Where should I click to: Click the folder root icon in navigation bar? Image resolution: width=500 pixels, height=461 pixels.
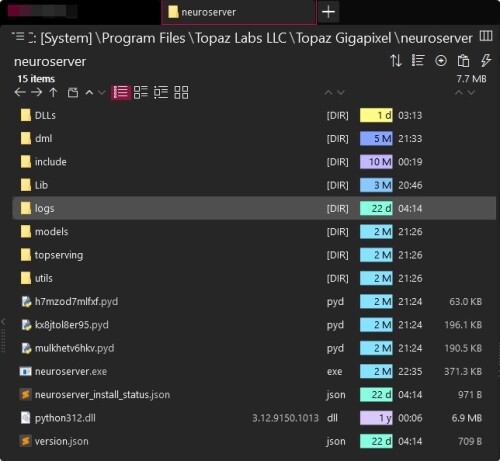tap(73, 92)
